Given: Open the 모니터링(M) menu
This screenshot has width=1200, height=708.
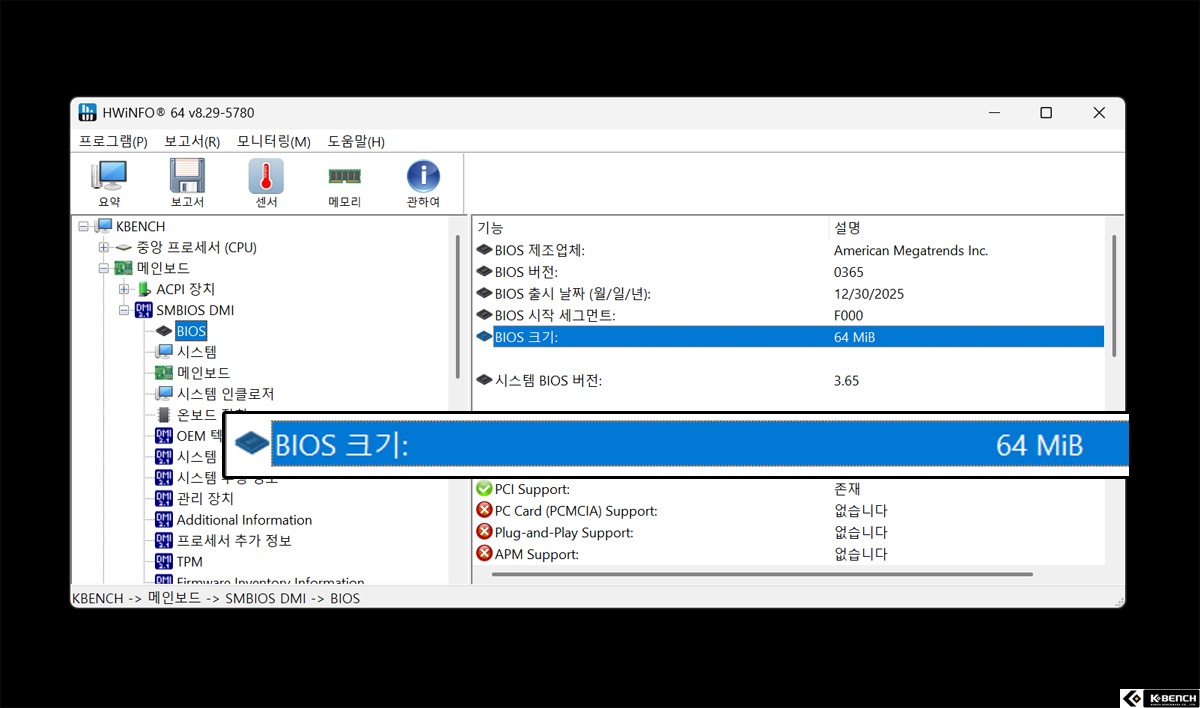Looking at the screenshot, I should 273,142.
